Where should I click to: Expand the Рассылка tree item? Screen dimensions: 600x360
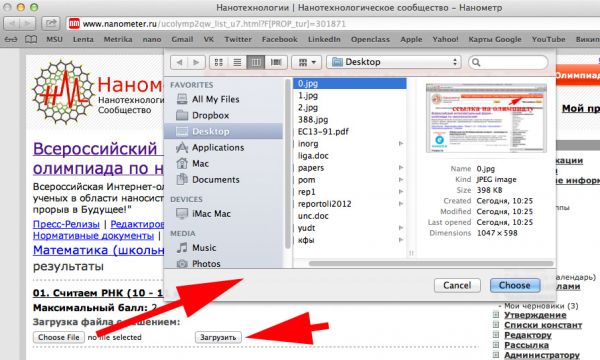496,345
